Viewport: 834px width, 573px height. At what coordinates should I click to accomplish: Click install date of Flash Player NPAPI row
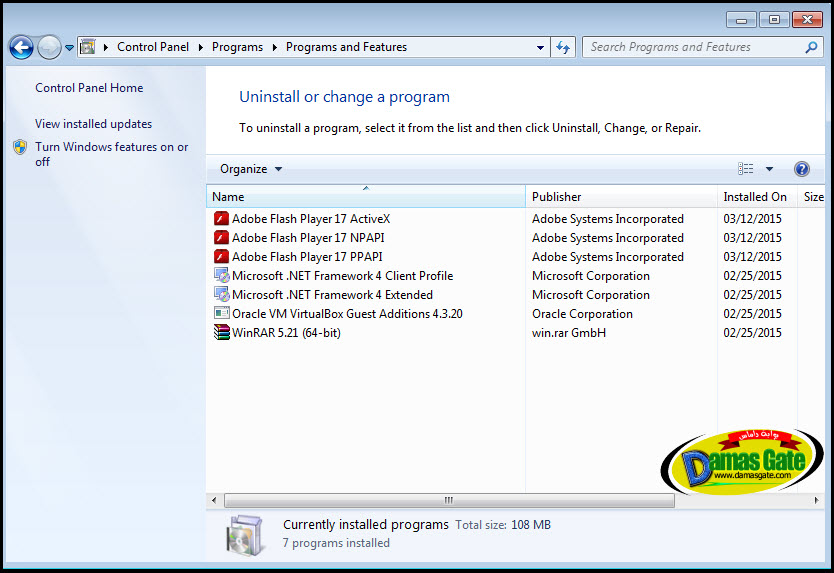pyautogui.click(x=753, y=238)
